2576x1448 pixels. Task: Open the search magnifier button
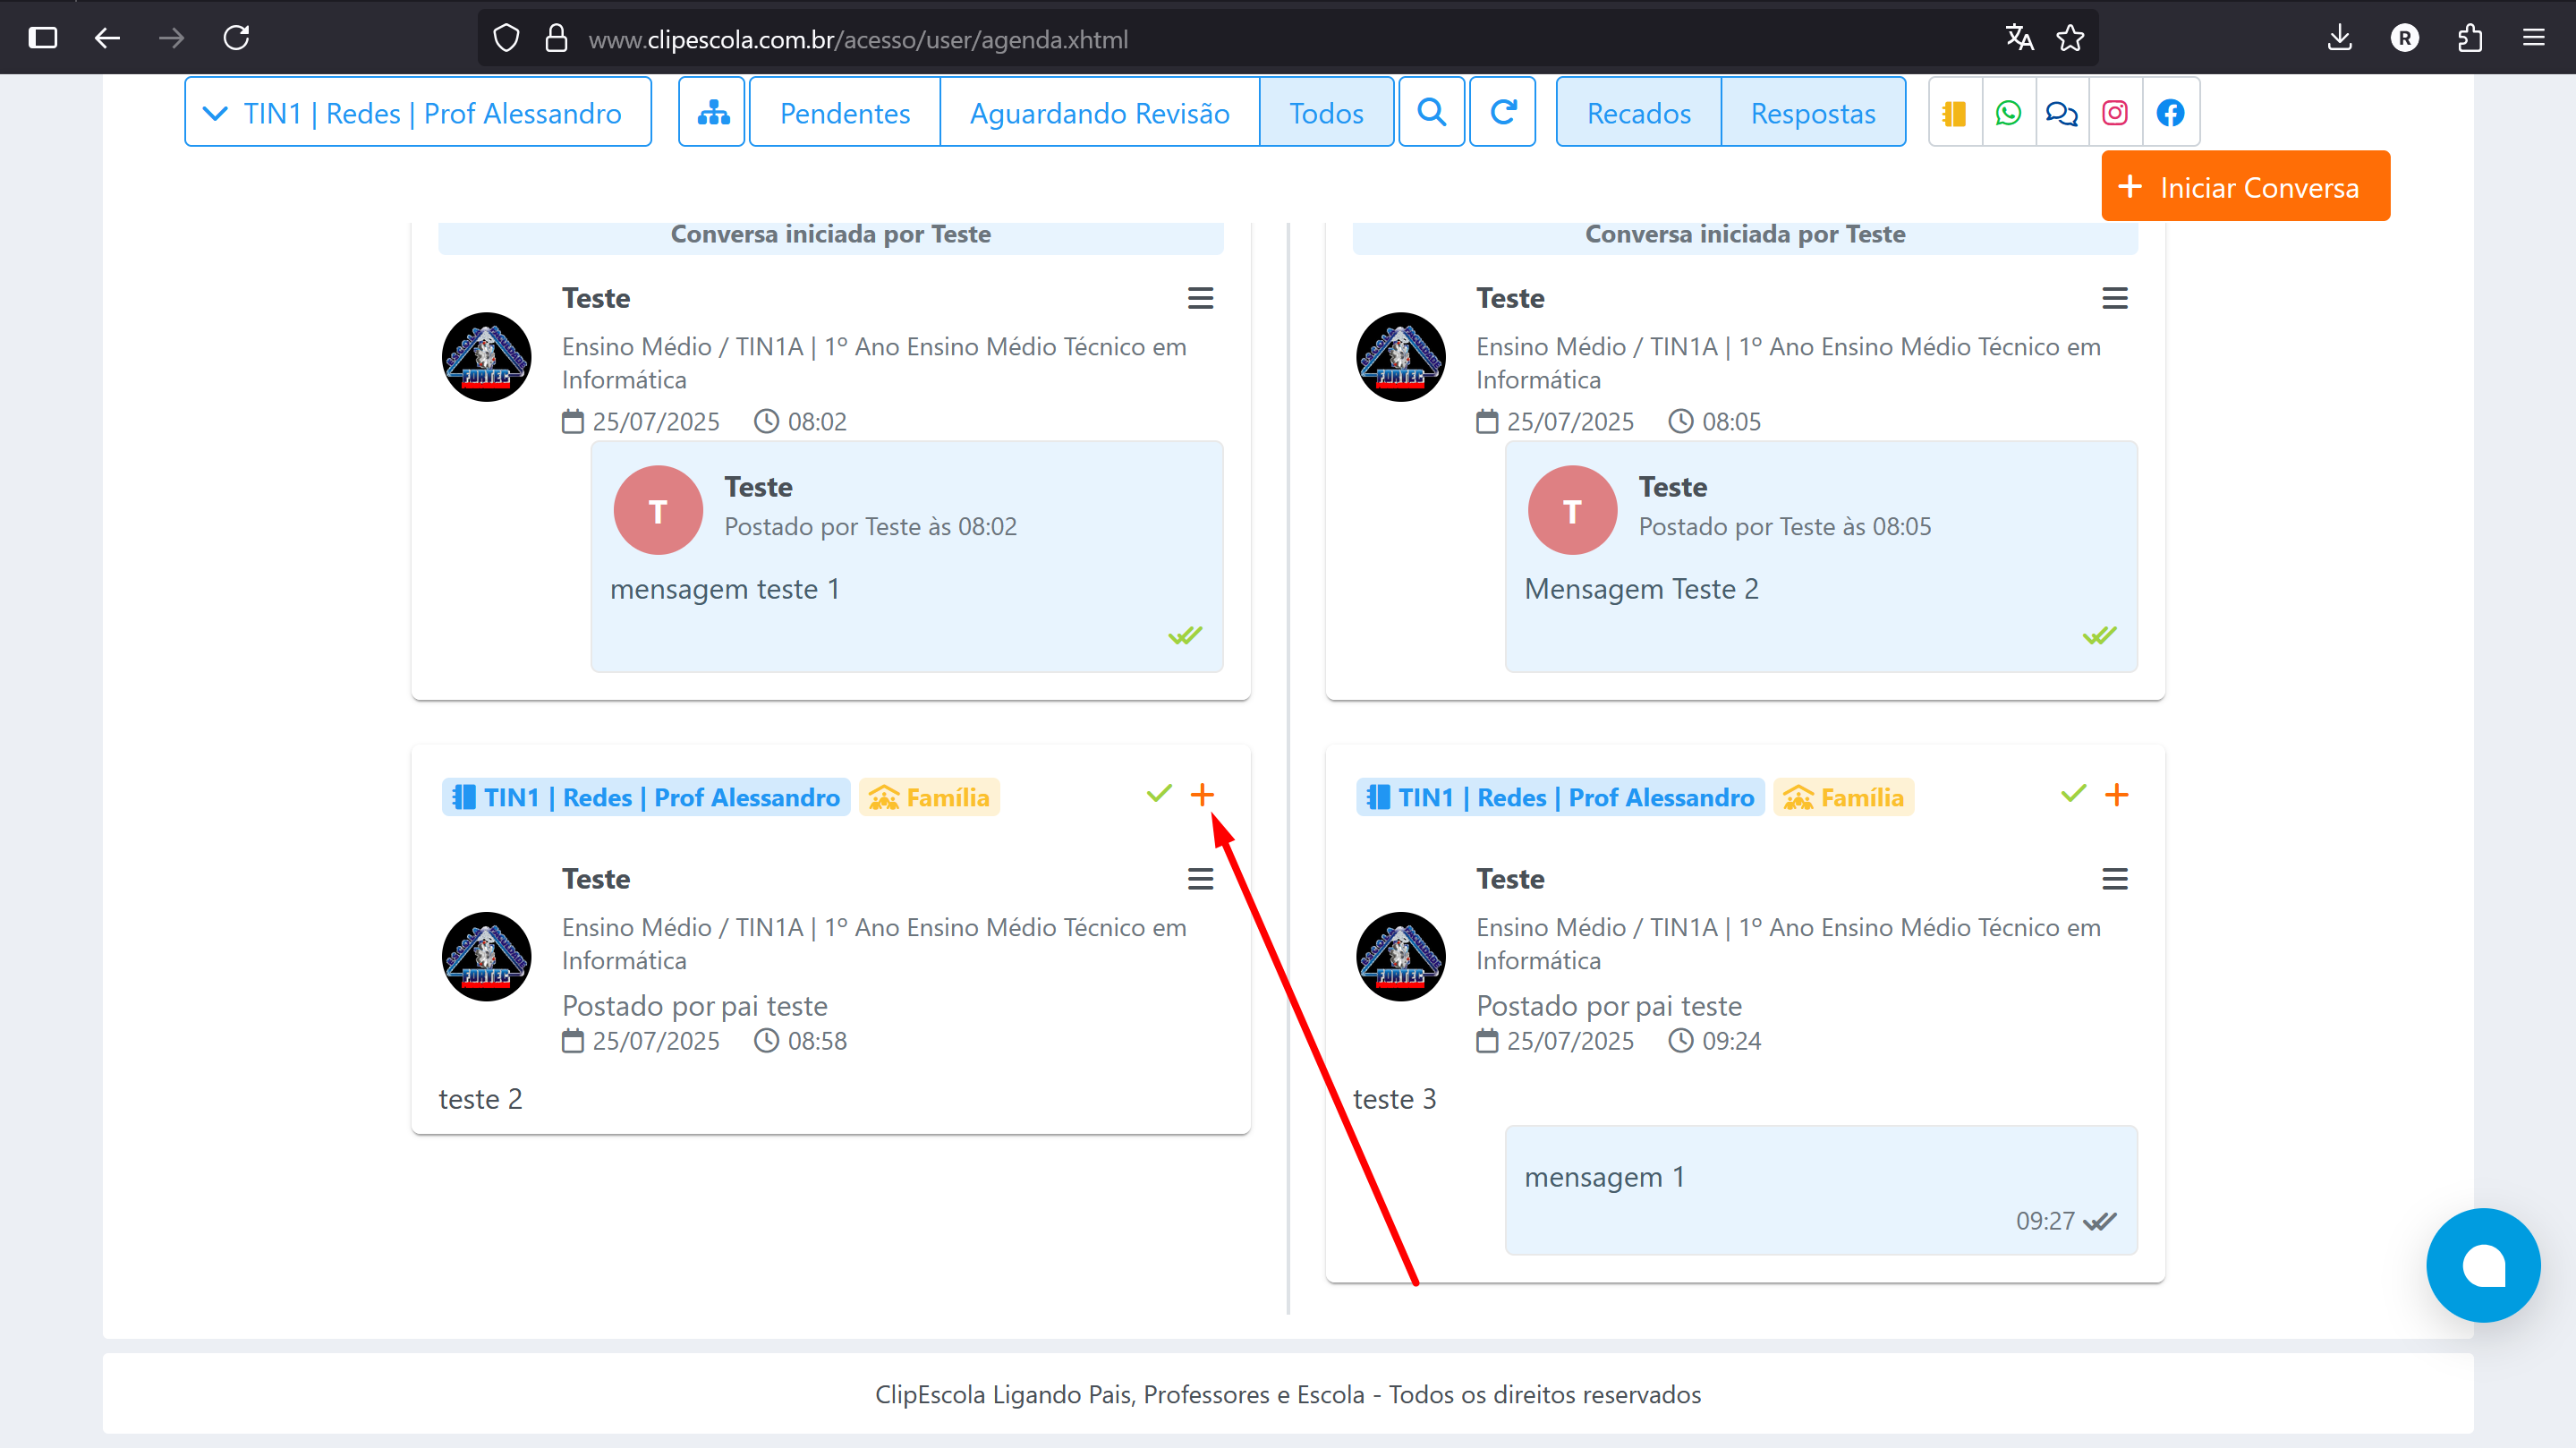[1431, 112]
